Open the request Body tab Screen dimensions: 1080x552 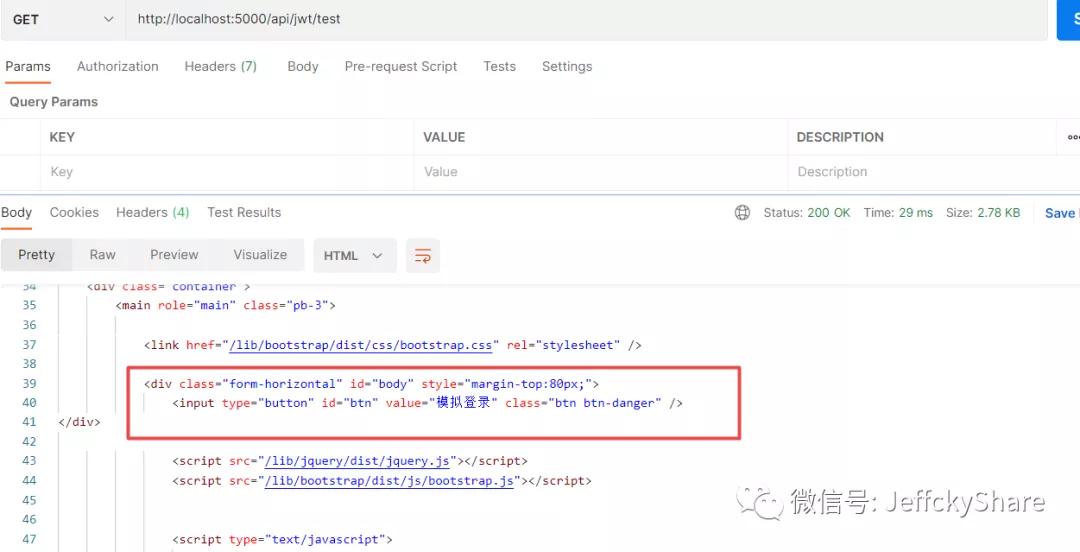tap(303, 66)
